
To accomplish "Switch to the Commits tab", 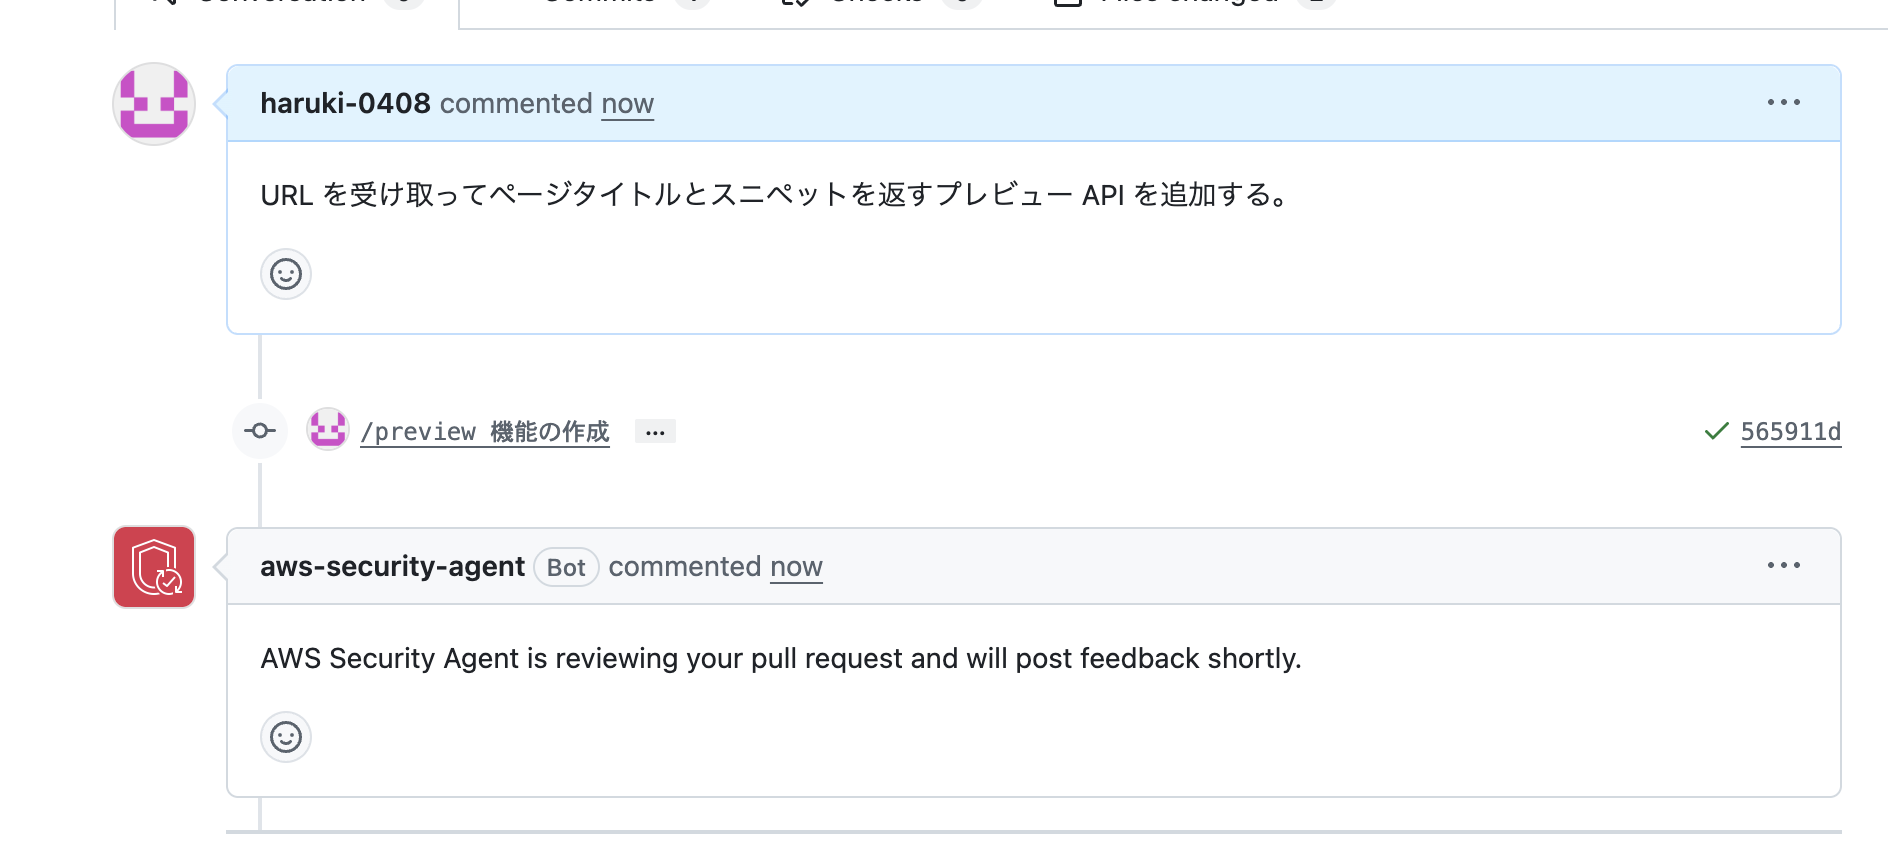I will click(x=599, y=2).
